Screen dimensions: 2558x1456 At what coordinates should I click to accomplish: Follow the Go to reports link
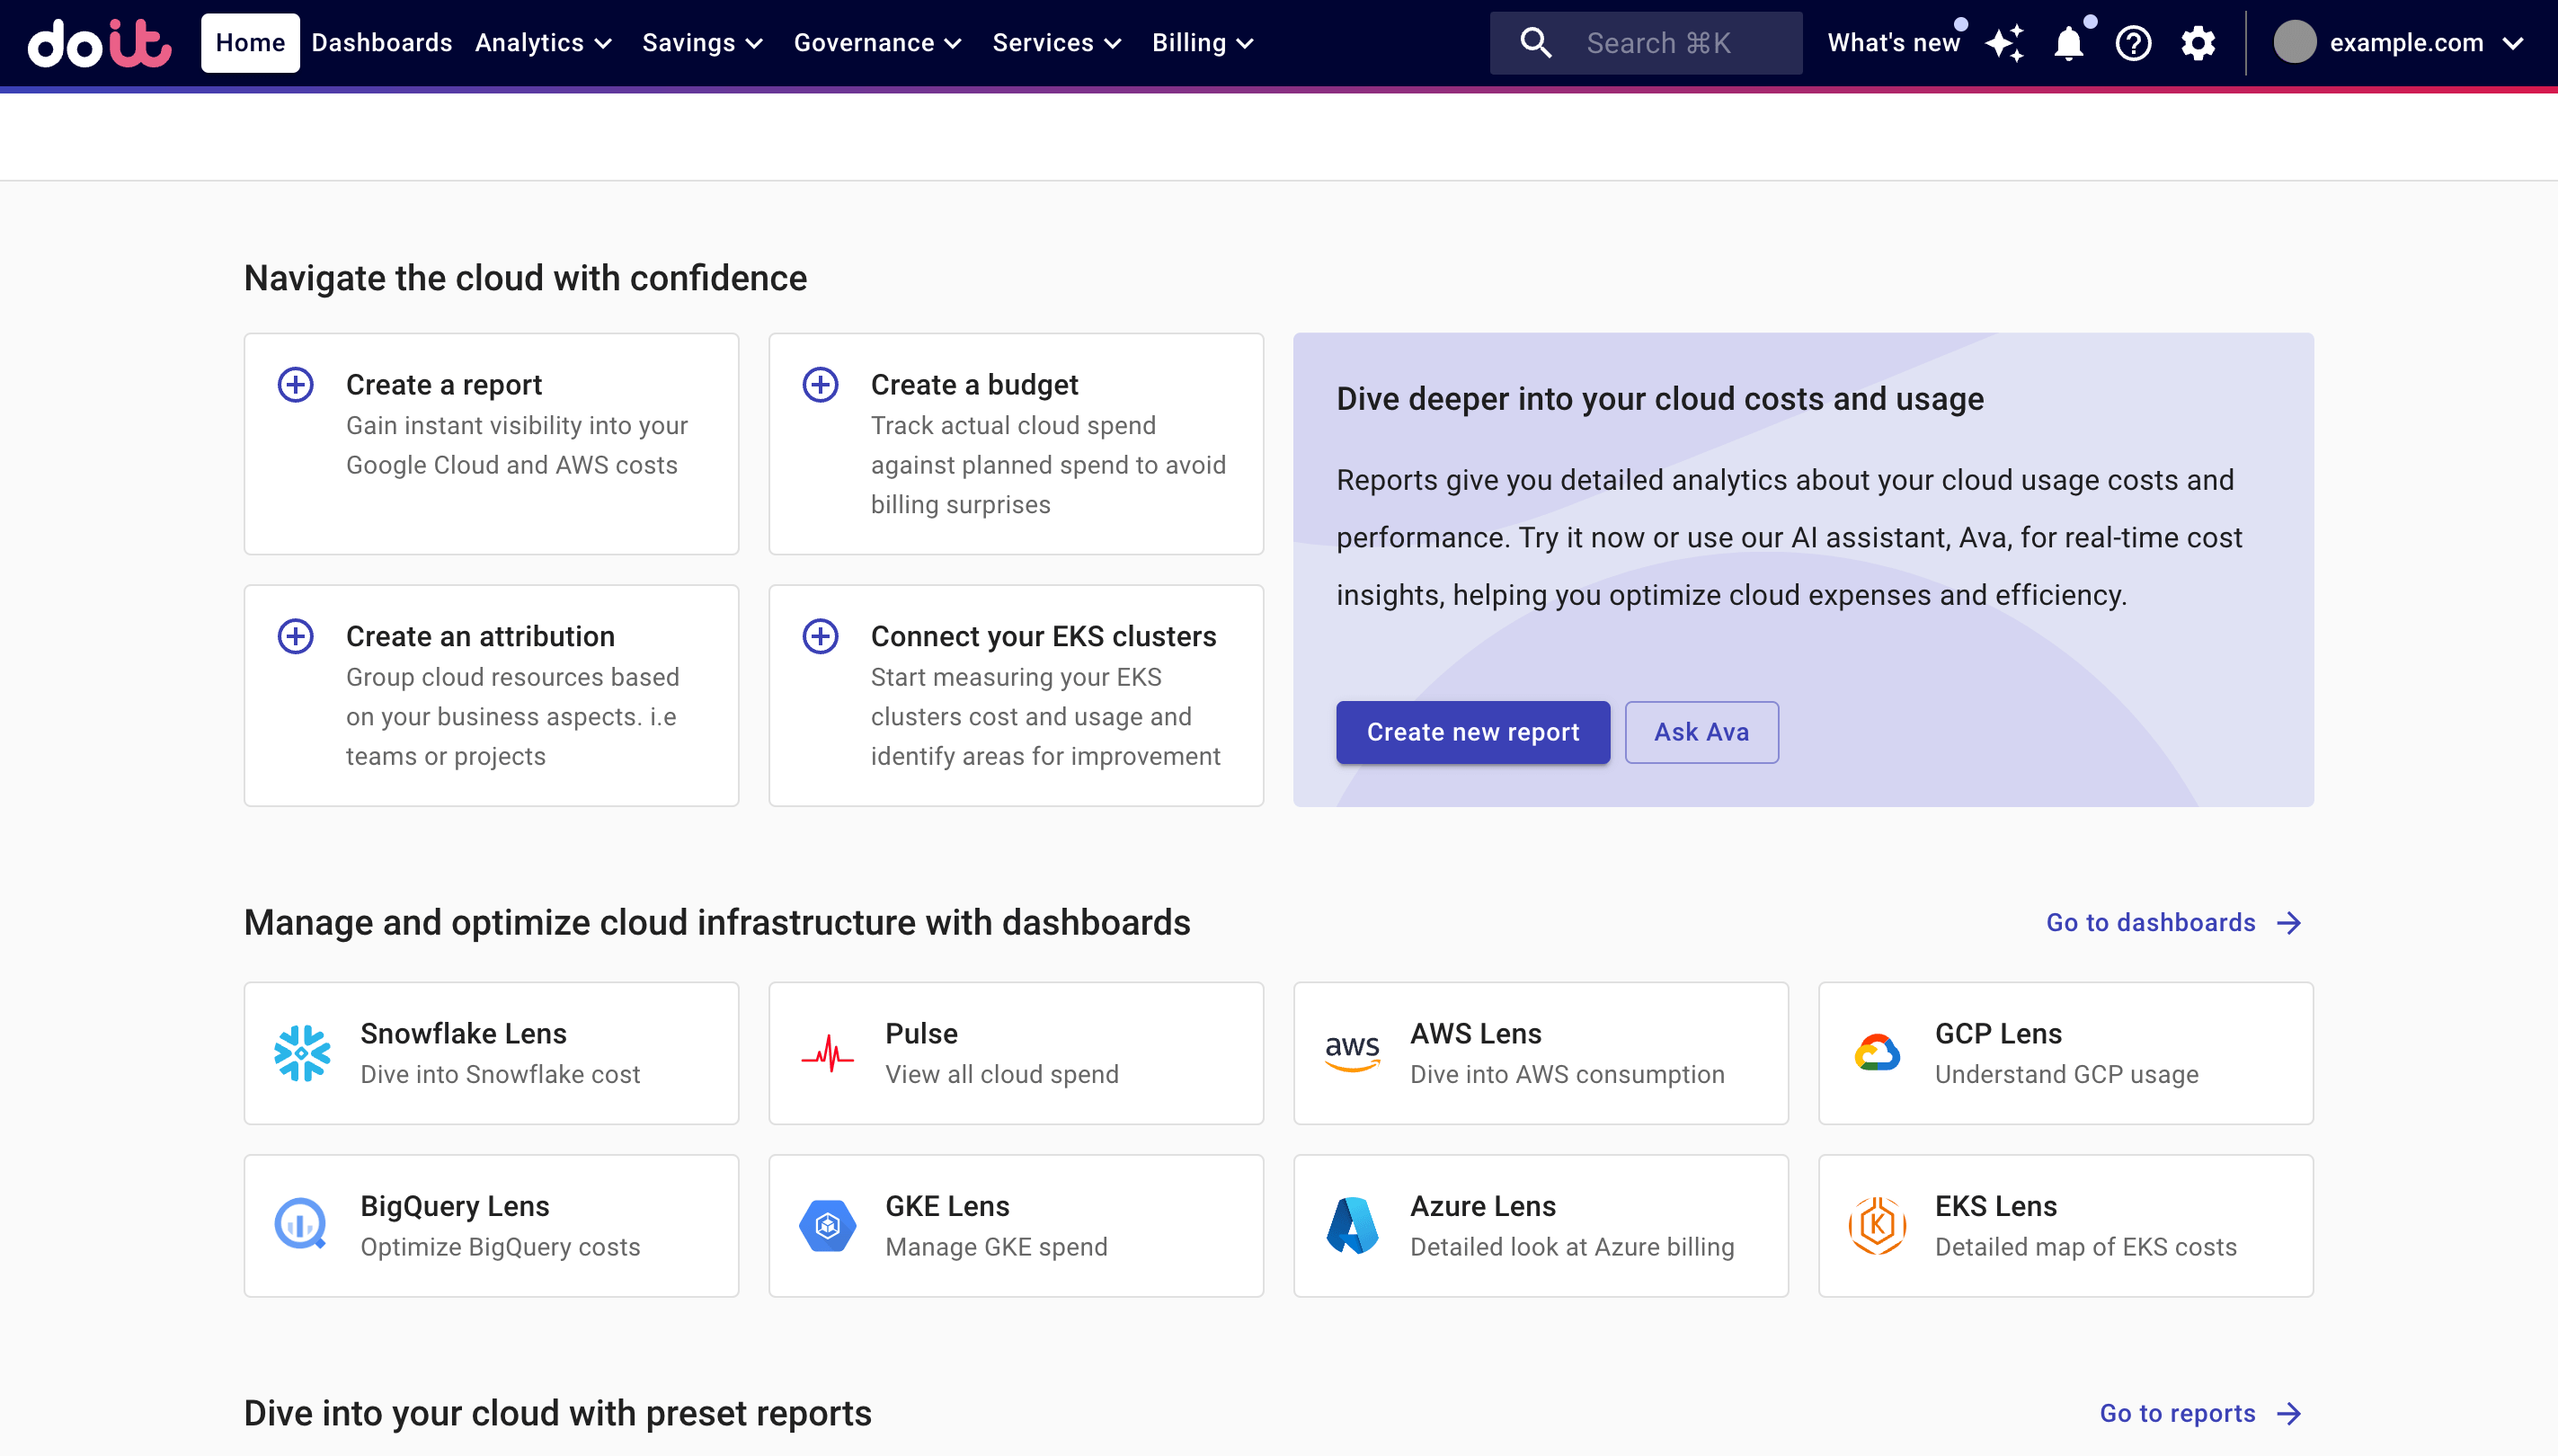point(2178,1414)
